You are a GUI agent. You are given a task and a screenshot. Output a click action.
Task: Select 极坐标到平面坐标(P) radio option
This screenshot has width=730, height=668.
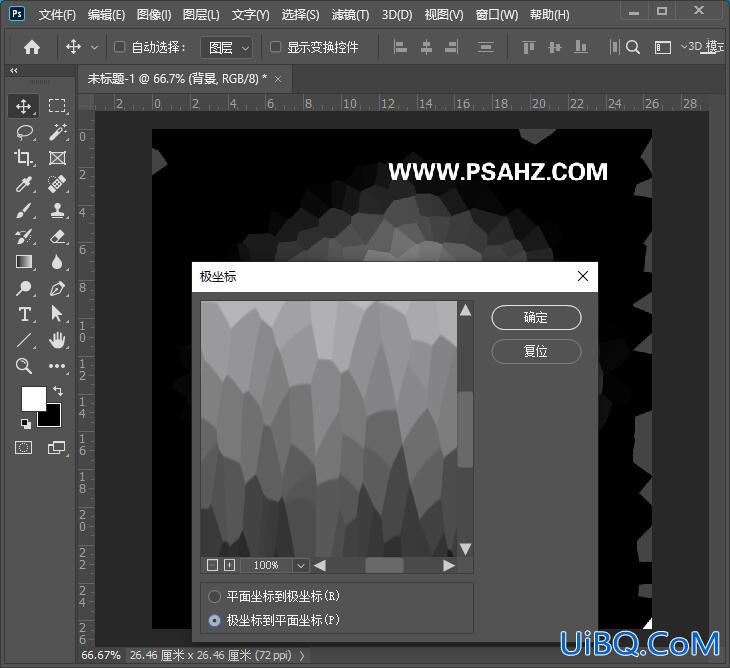(214, 621)
